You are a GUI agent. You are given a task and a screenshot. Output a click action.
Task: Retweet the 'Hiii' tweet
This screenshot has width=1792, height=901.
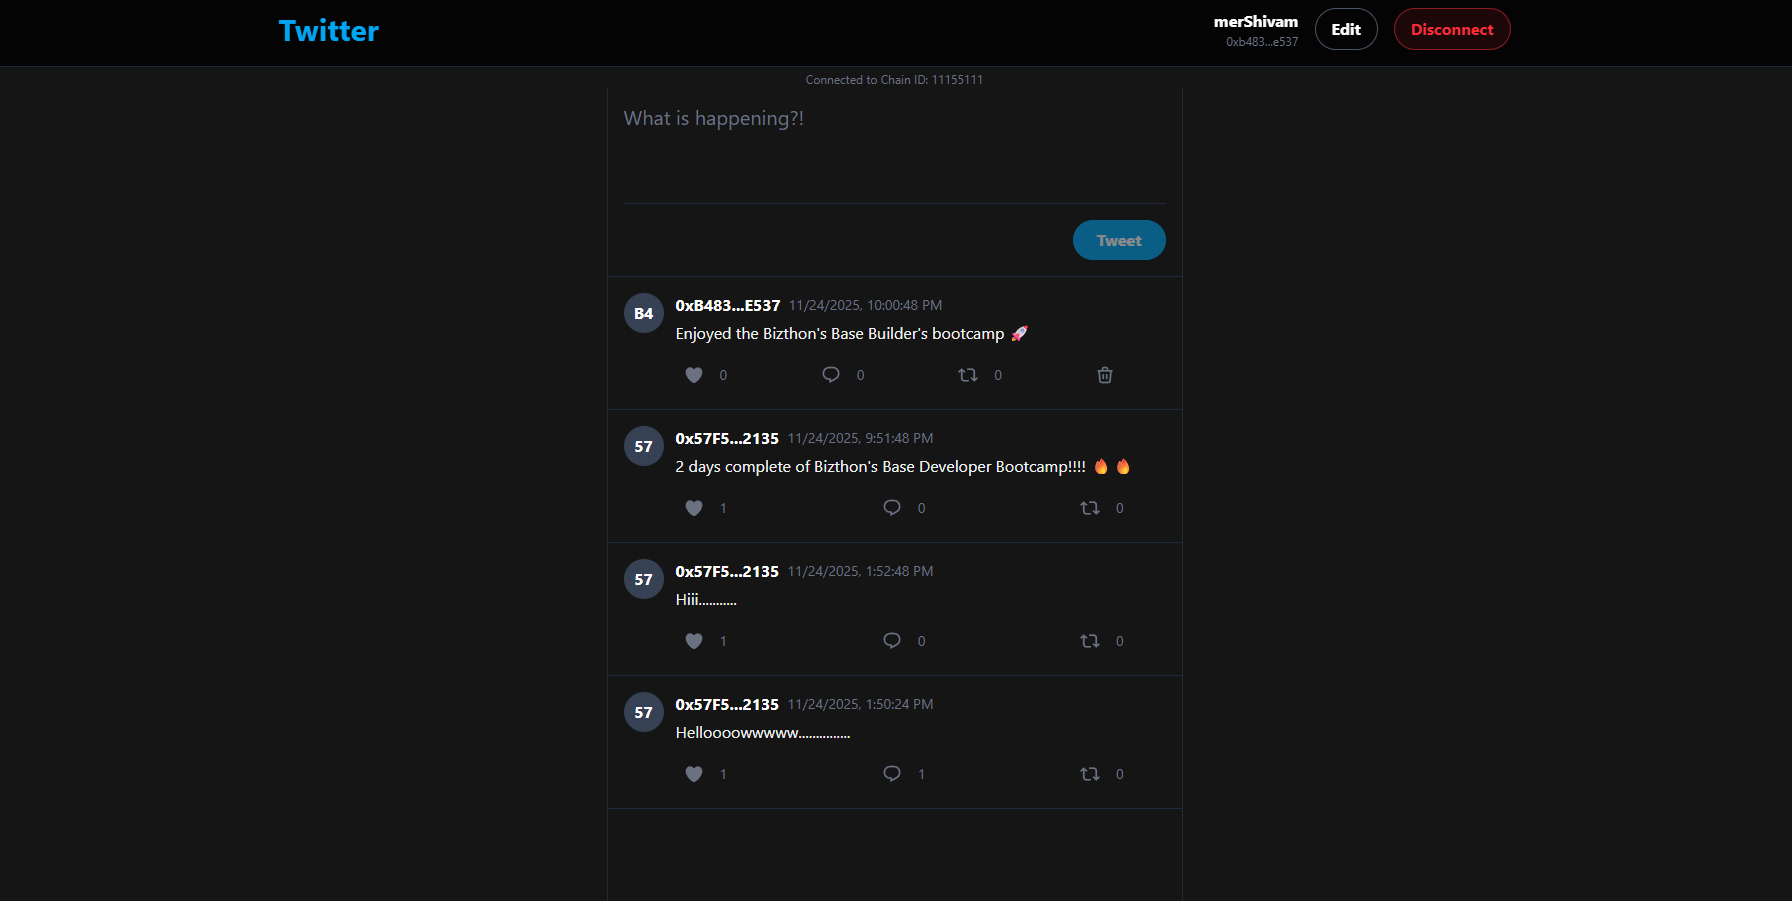1090,641
